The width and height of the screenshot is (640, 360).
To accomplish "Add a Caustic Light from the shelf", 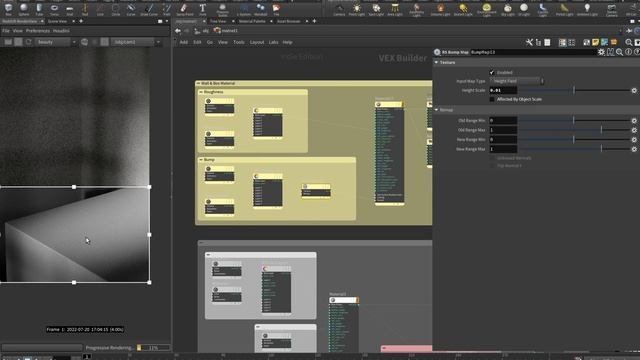I will pos(542,9).
